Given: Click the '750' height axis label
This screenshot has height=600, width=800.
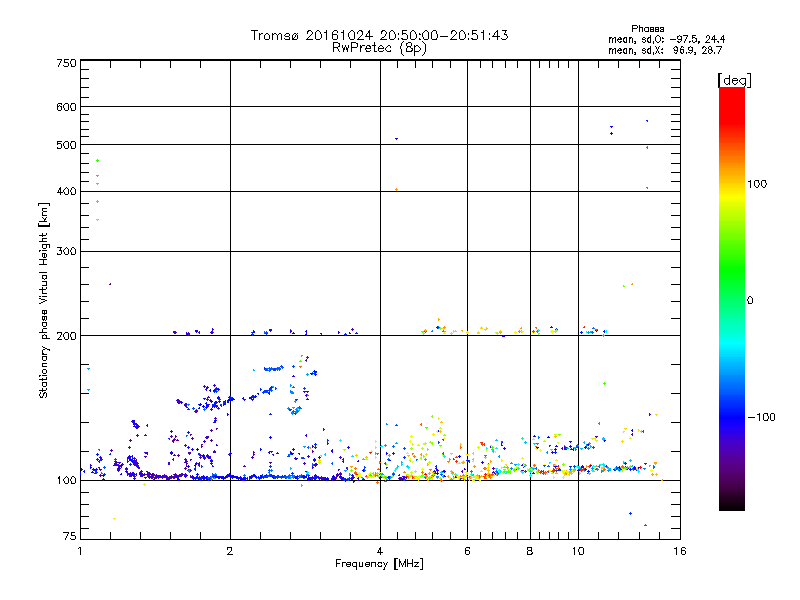Looking at the screenshot, I should pyautogui.click(x=67, y=63).
